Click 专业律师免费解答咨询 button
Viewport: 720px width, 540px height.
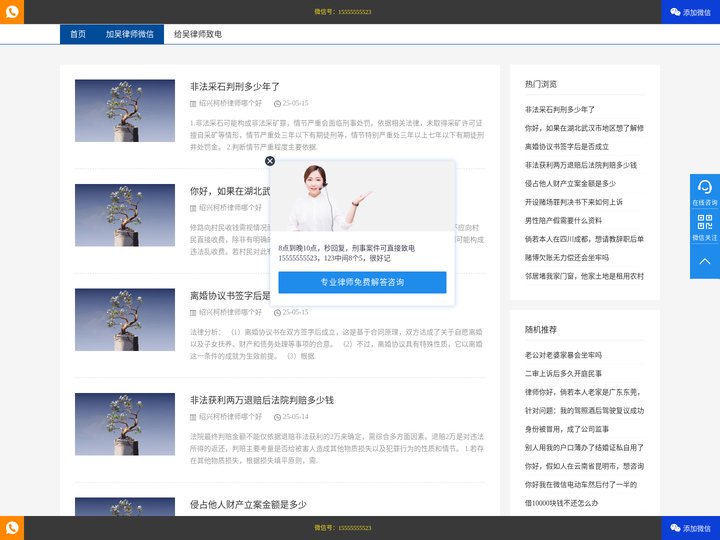(362, 282)
